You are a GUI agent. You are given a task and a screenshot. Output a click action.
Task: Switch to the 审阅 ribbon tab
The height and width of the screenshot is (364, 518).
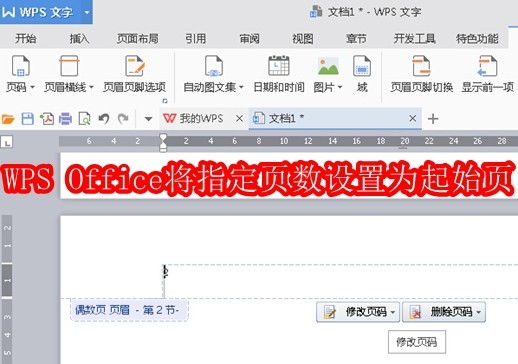pos(249,39)
